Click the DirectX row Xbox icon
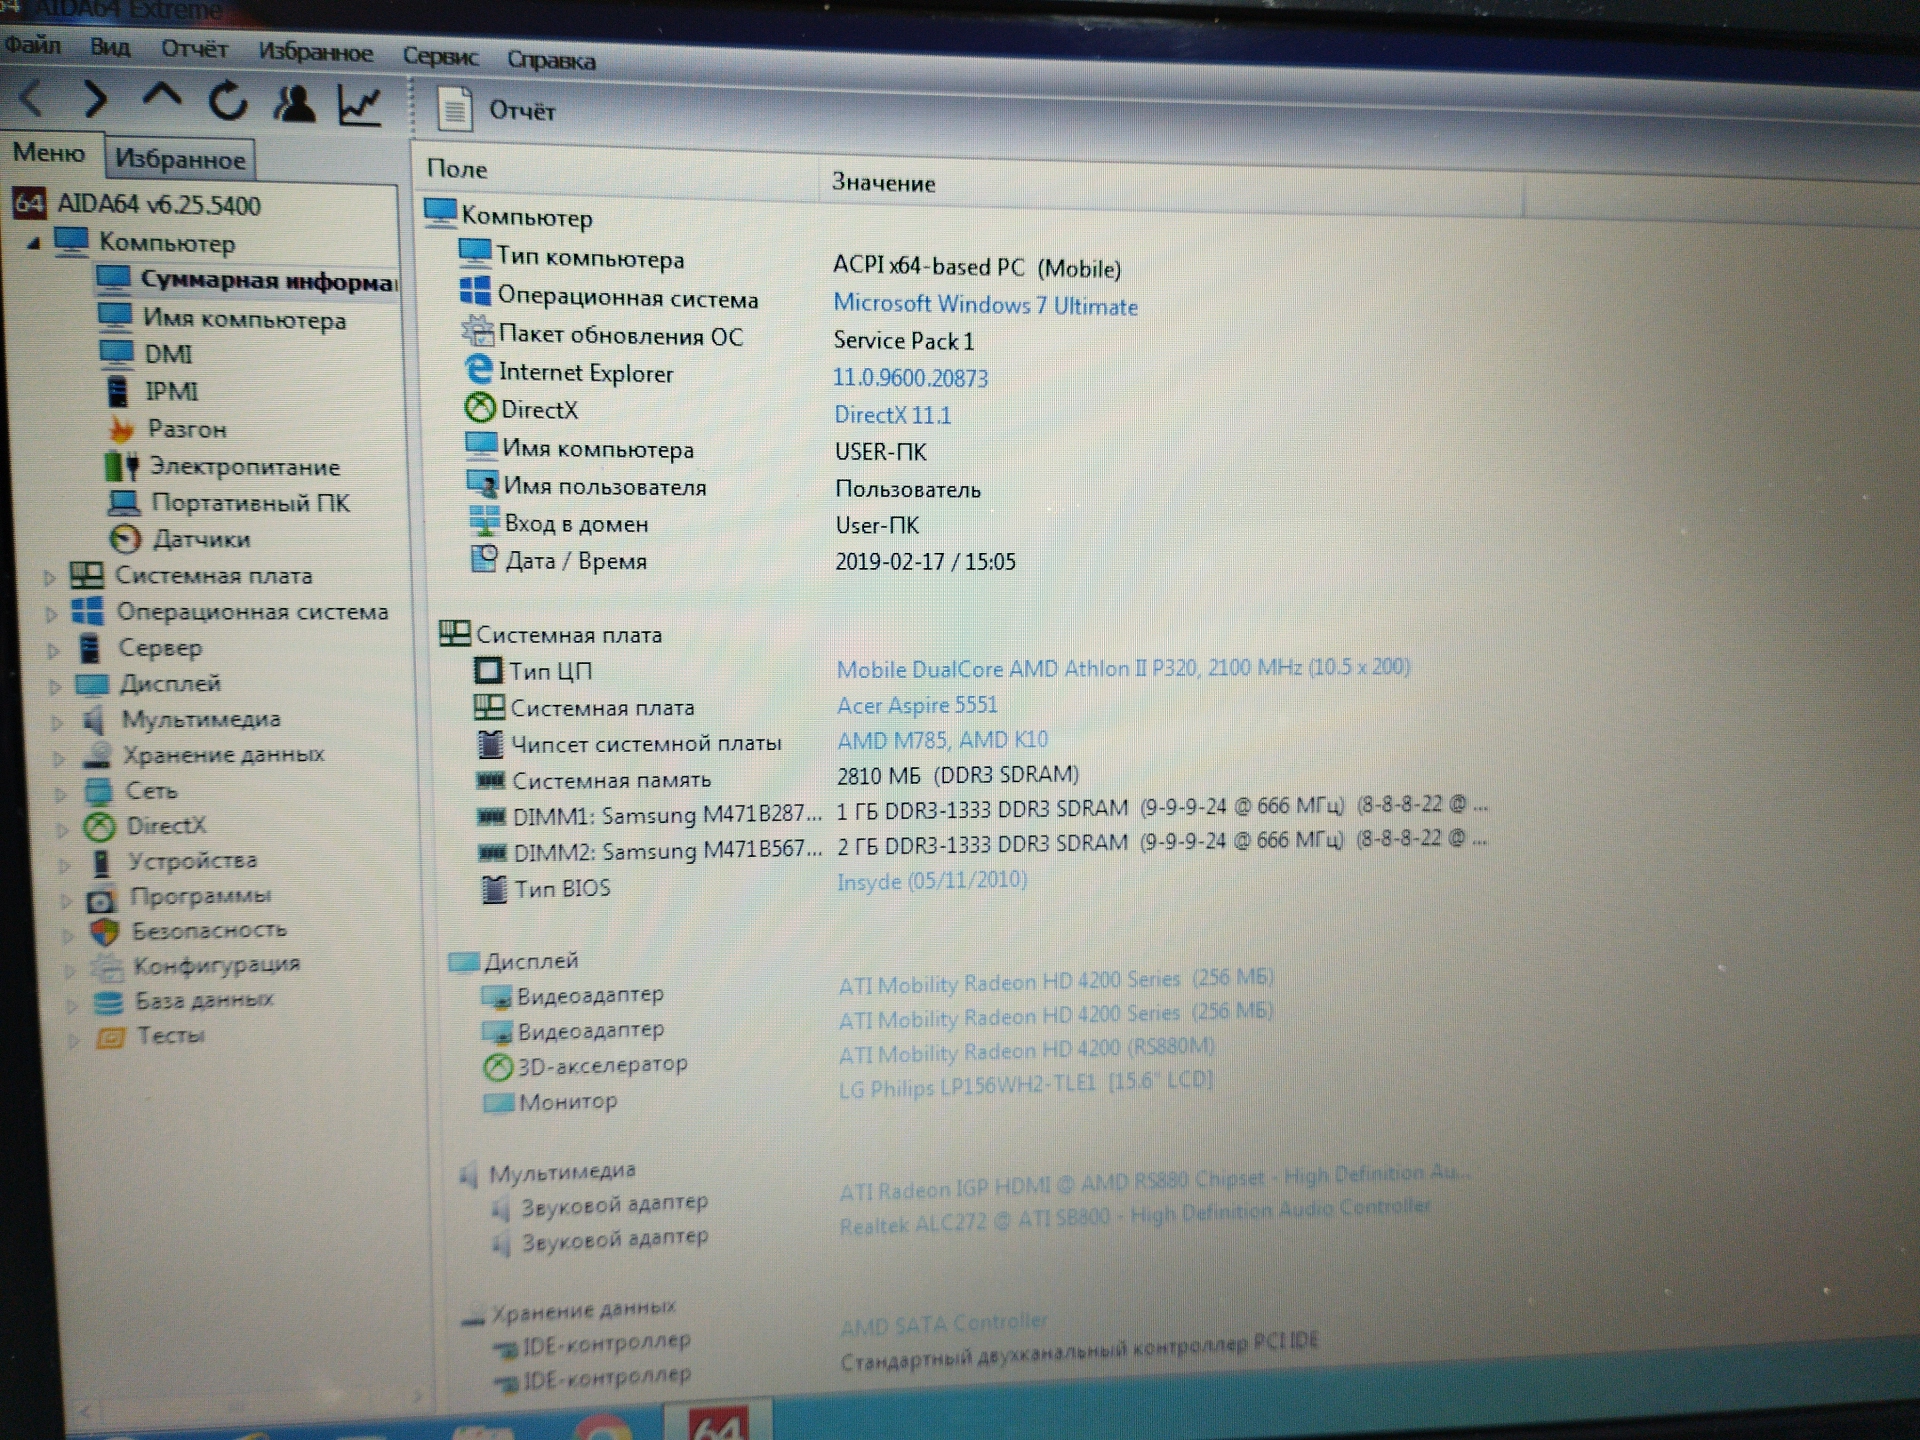Viewport: 1920px width, 1440px height. pyautogui.click(x=480, y=408)
